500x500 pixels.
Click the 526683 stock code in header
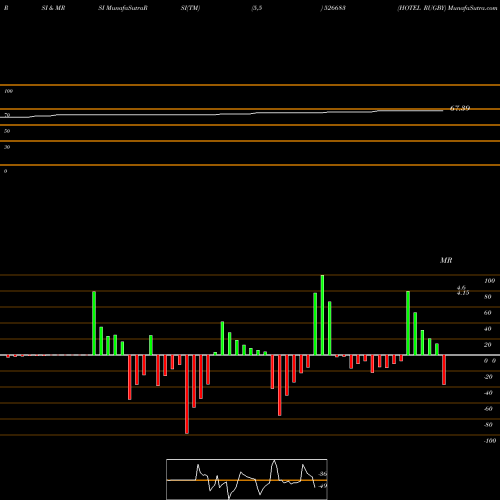coord(333,8)
